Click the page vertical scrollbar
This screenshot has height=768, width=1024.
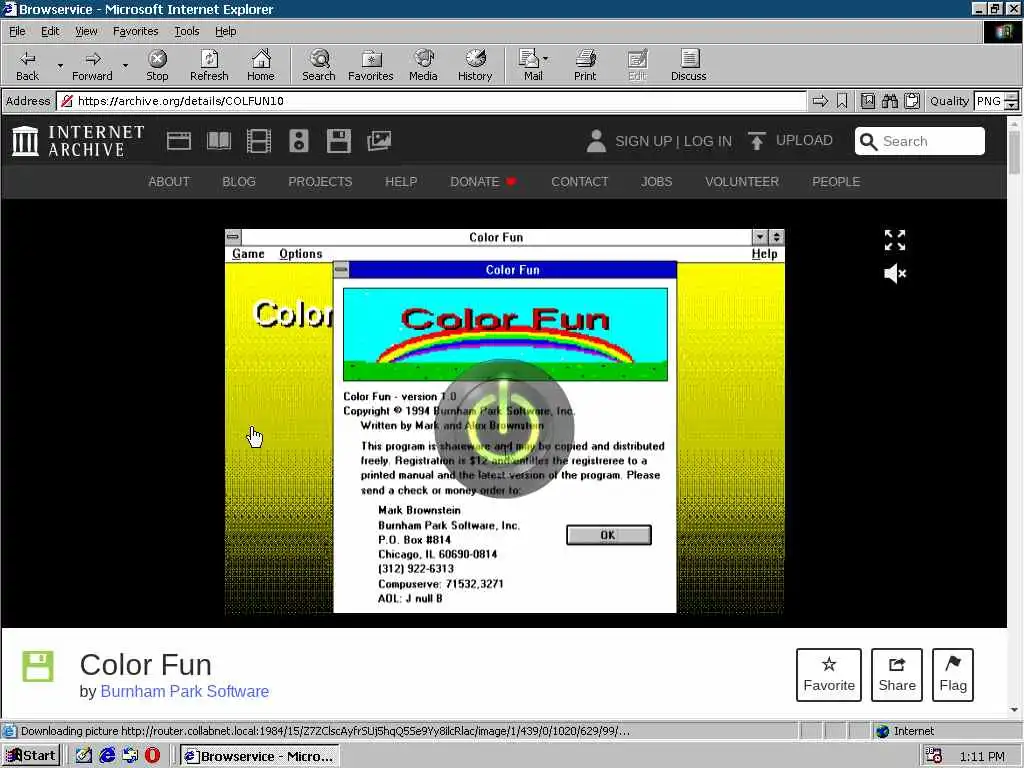tap(1014, 417)
